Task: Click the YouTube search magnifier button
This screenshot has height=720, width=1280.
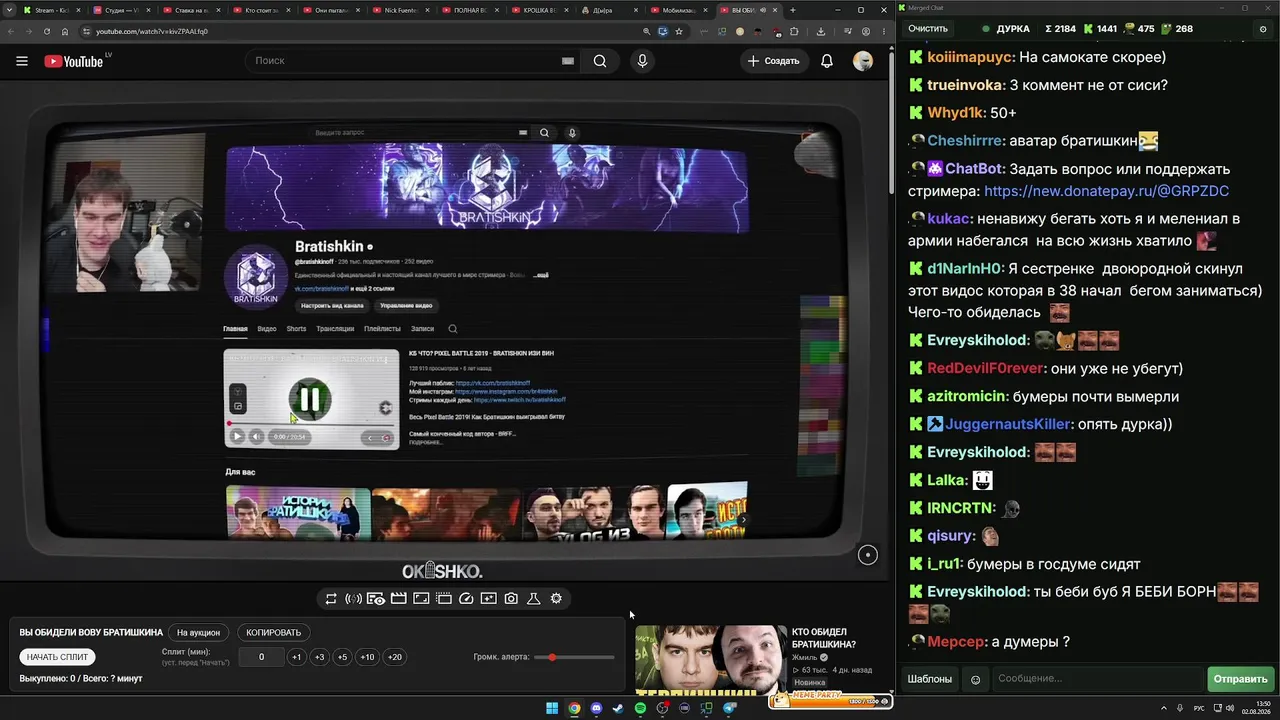Action: [x=600, y=61]
